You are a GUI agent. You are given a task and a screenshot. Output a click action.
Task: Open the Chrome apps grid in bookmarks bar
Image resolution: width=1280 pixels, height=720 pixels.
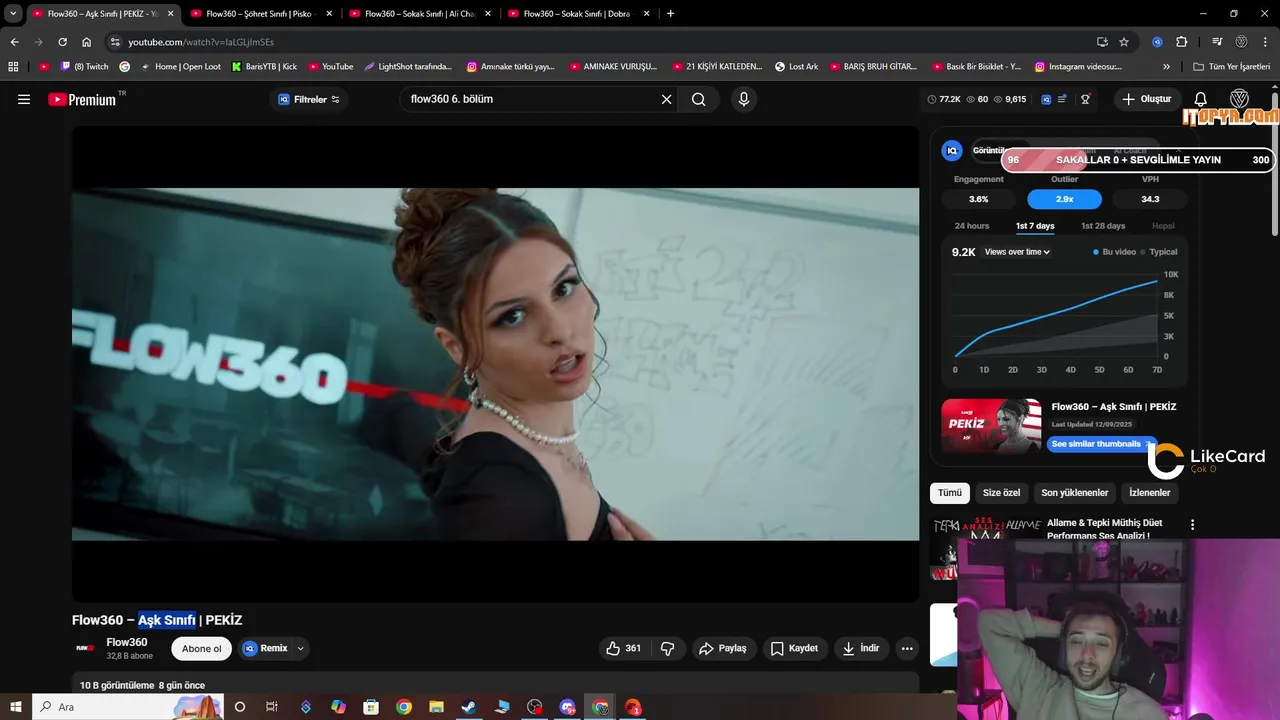point(13,66)
